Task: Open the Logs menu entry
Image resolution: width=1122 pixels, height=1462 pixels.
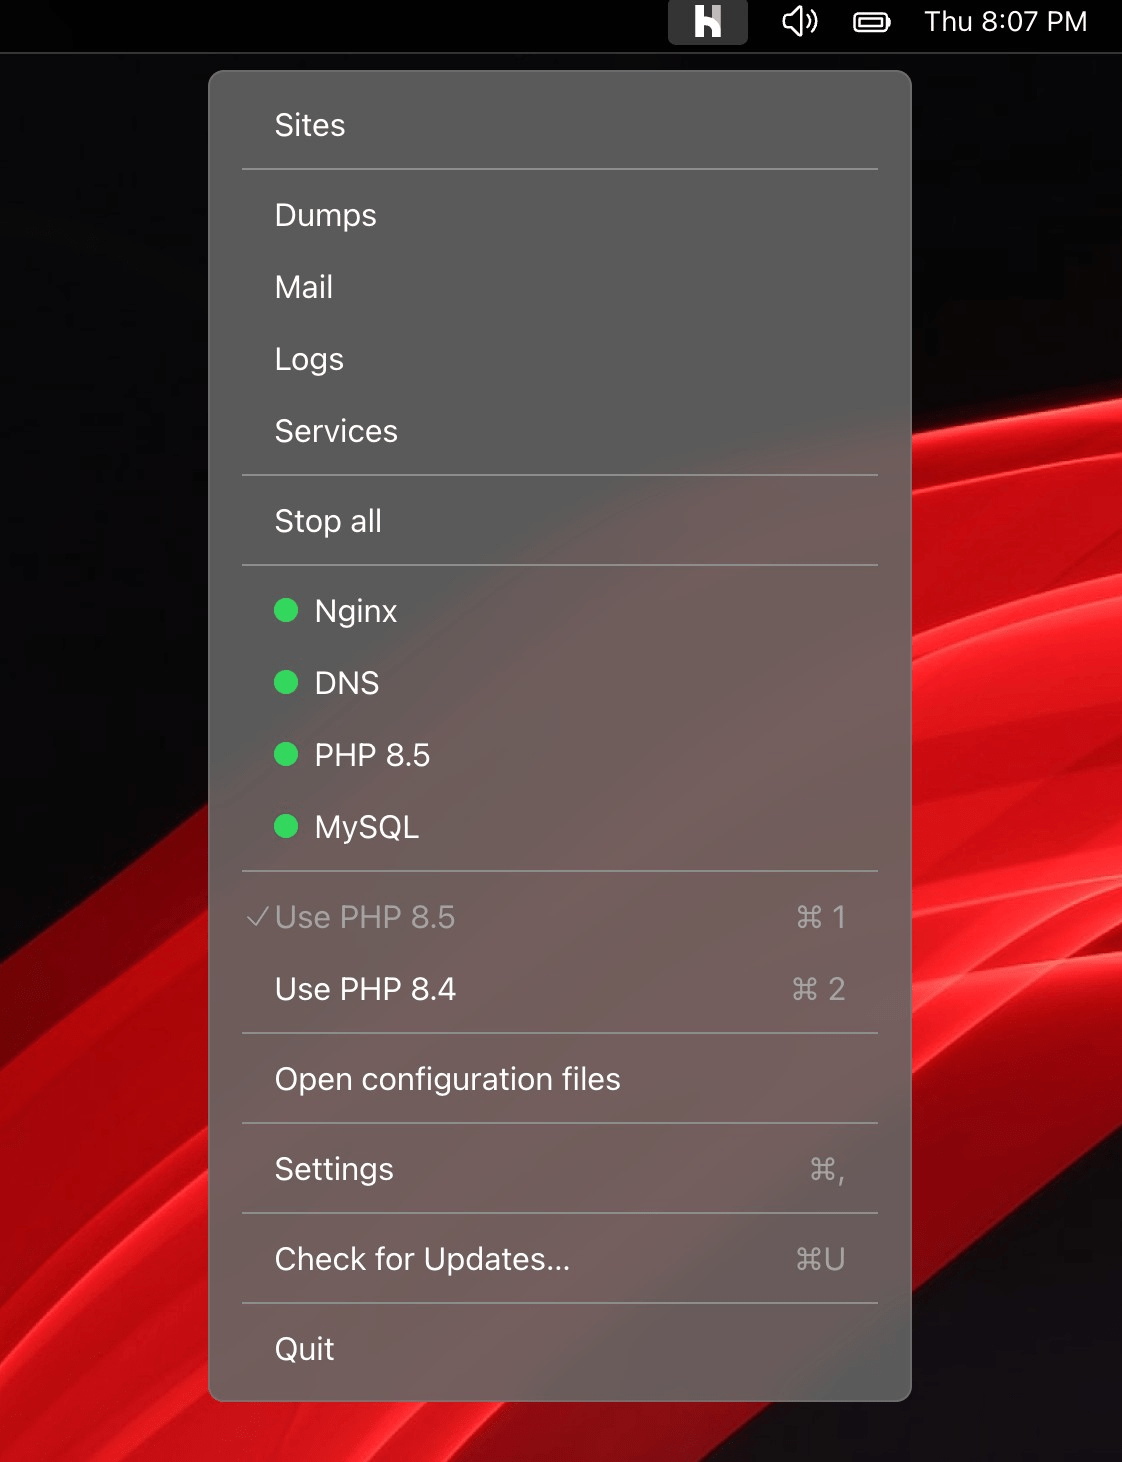Action: click(309, 358)
